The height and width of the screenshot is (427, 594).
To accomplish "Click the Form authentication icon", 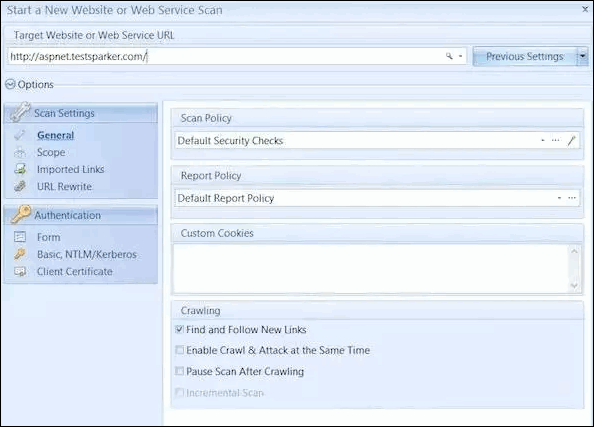I will pyautogui.click(x=20, y=237).
